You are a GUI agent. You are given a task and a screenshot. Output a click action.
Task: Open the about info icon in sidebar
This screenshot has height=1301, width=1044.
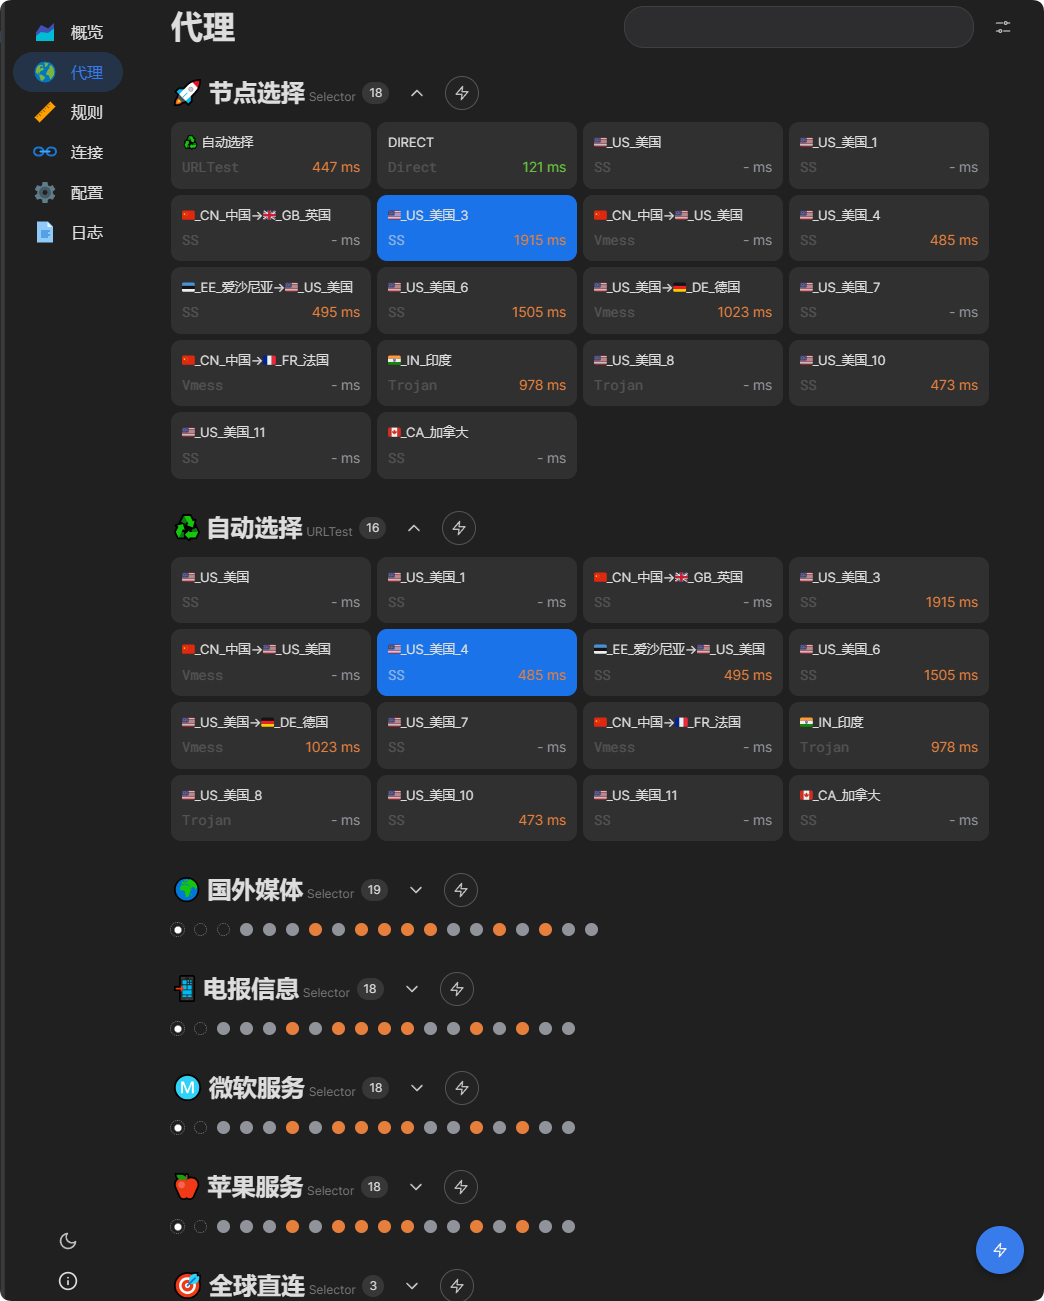(68, 1281)
